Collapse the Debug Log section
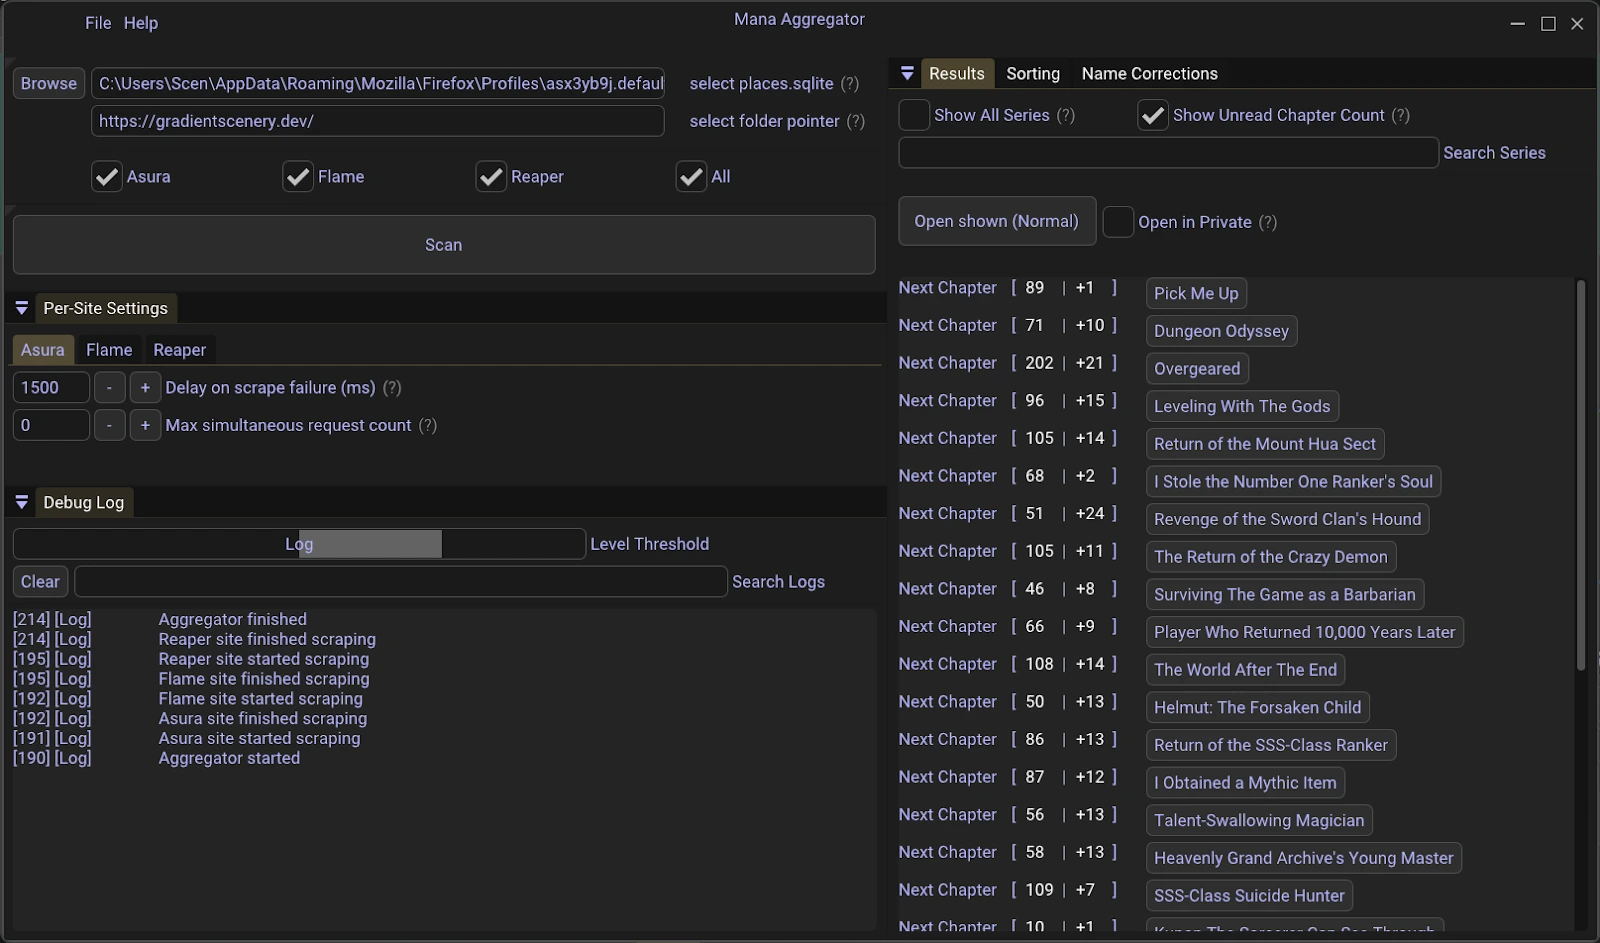 [x=22, y=502]
